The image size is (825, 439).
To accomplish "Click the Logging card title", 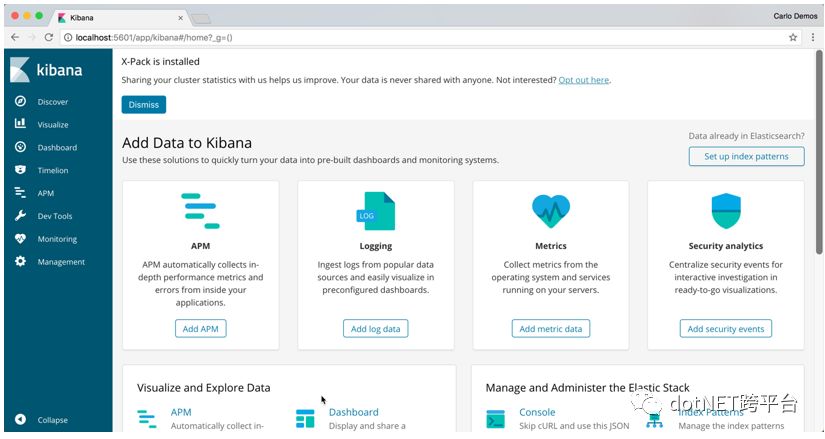I will [376, 246].
